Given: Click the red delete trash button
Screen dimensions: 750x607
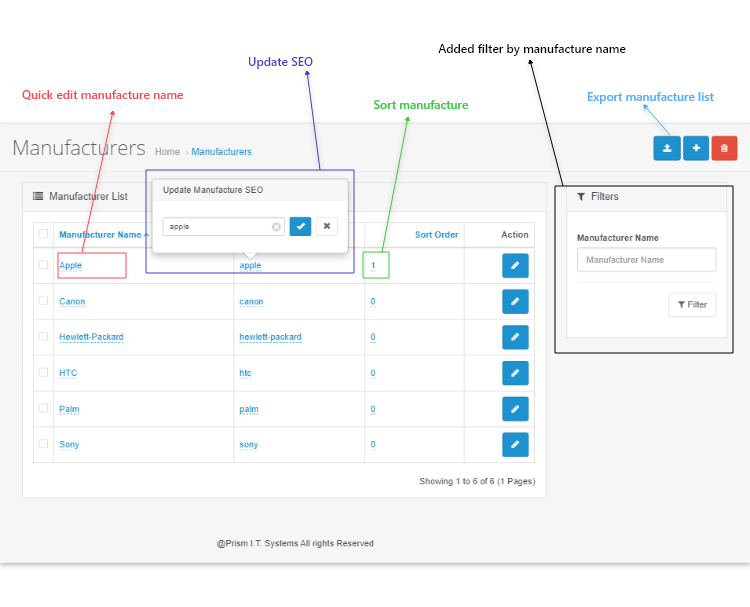Looking at the screenshot, I should pyautogui.click(x=724, y=148).
